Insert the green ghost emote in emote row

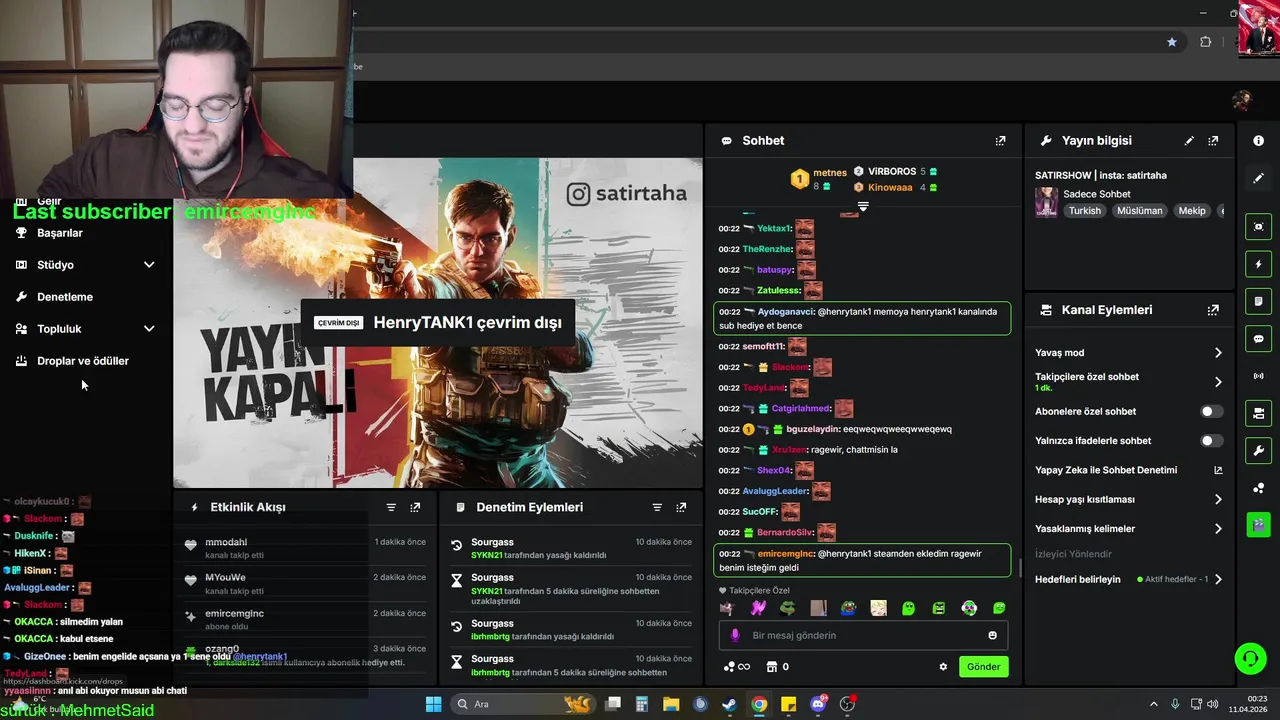point(908,608)
